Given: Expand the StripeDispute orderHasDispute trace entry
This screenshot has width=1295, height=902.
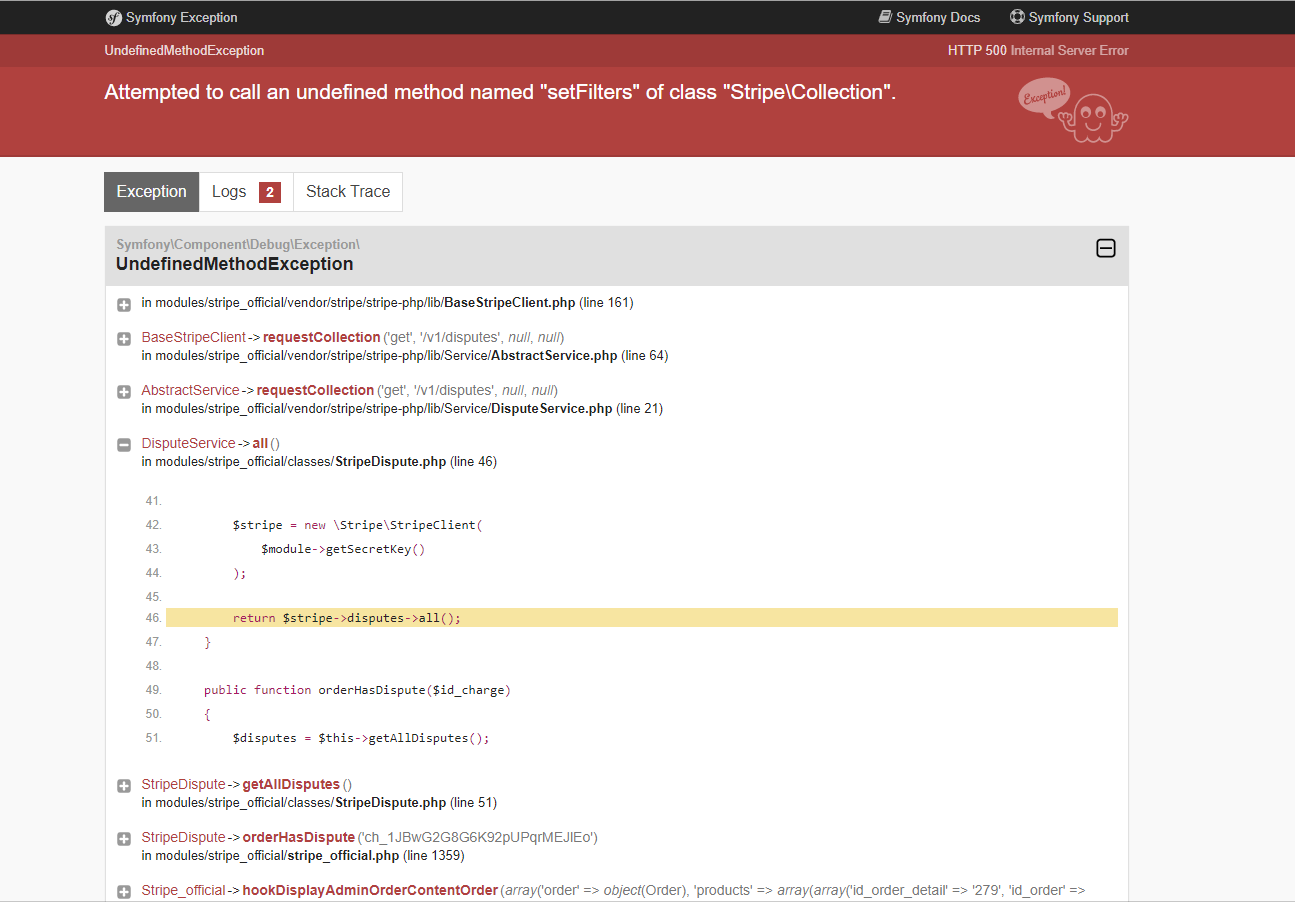Looking at the screenshot, I should pos(124,839).
